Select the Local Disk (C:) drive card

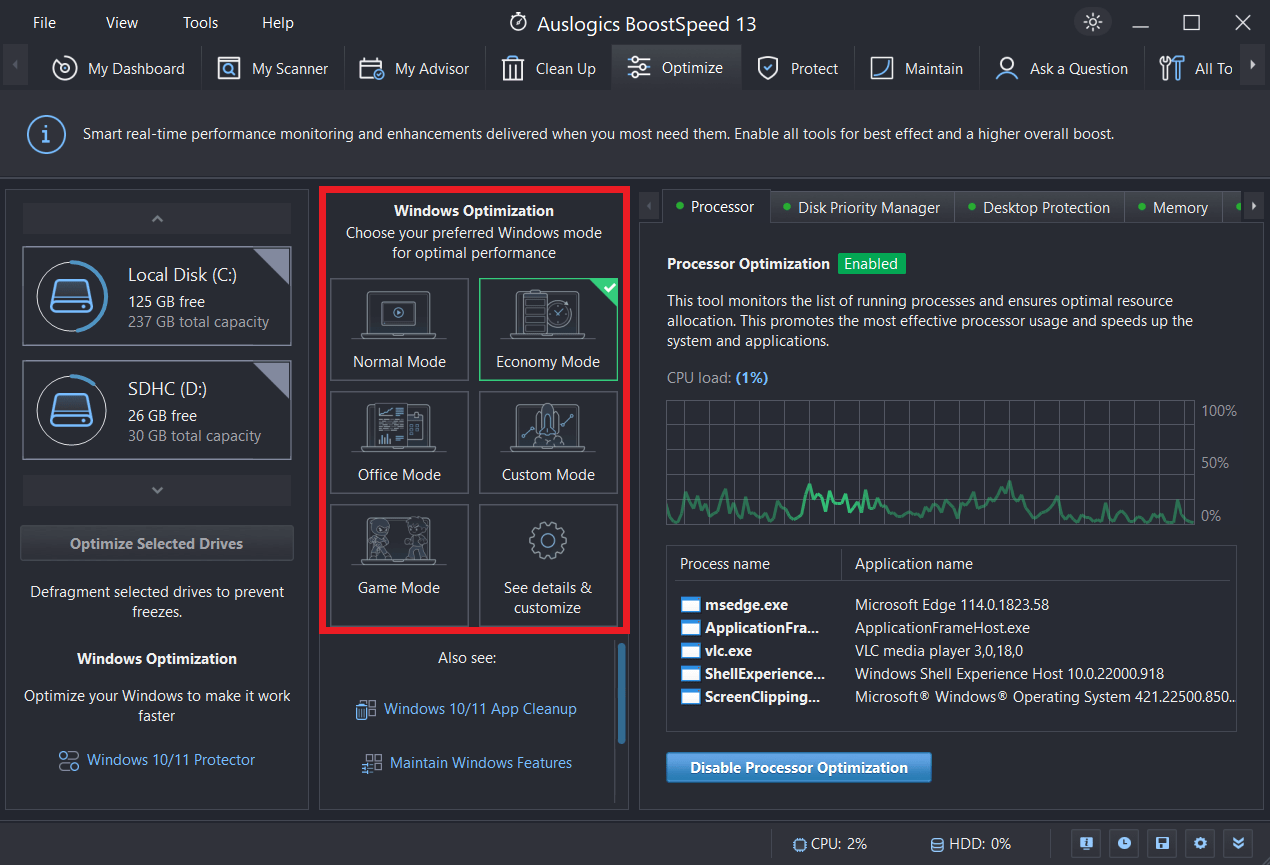point(157,297)
